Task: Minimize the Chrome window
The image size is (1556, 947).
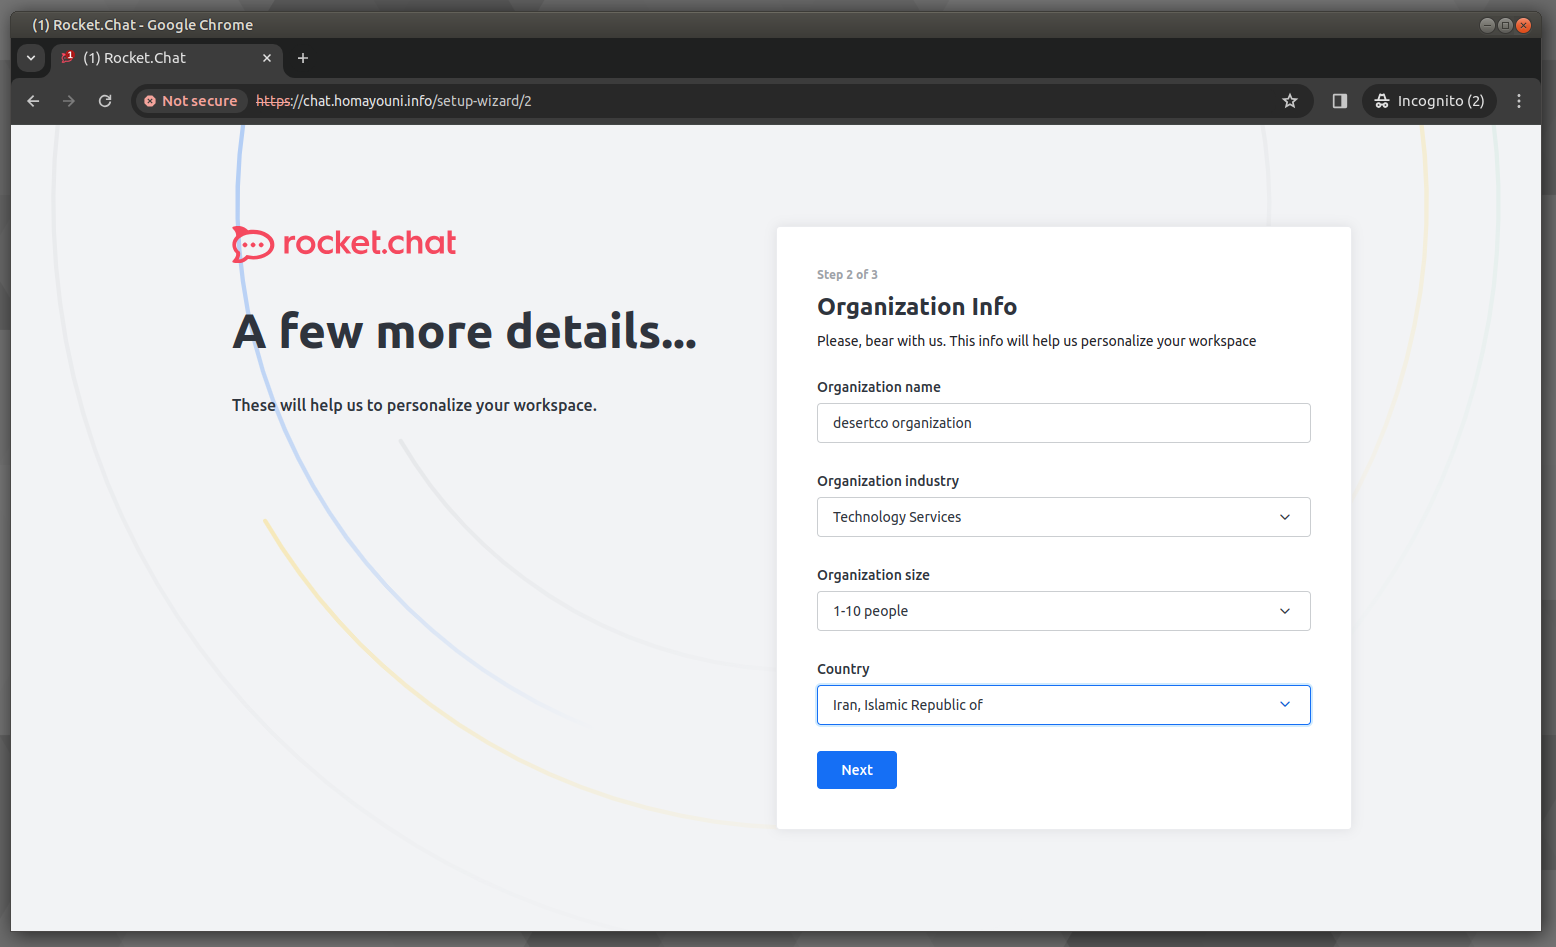Action: [x=1487, y=25]
